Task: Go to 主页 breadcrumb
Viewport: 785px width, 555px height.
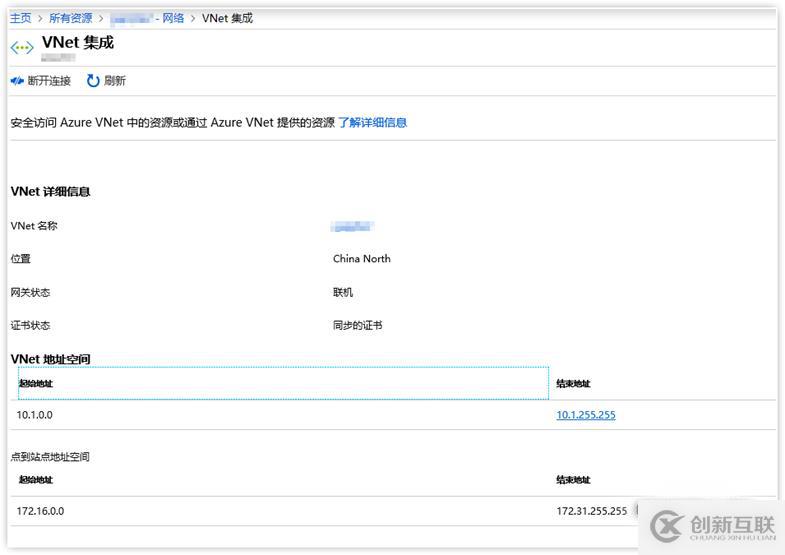Action: pyautogui.click(x=21, y=19)
